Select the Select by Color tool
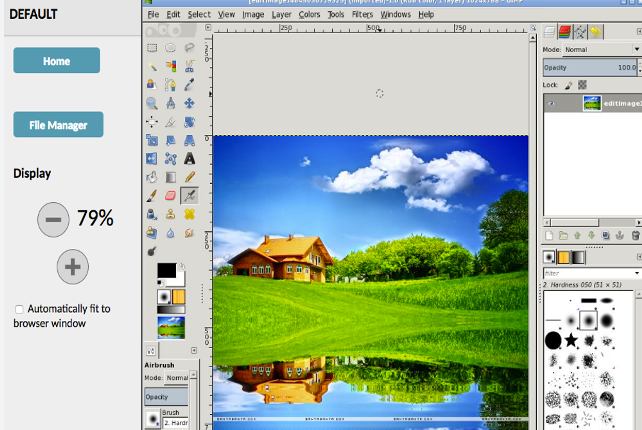Screen dimensions: 642x430 (x=170, y=66)
